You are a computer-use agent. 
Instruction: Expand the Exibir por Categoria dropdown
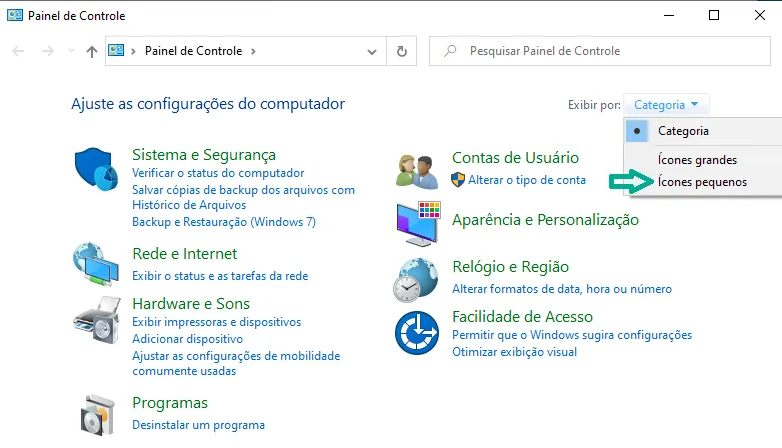[x=666, y=105]
